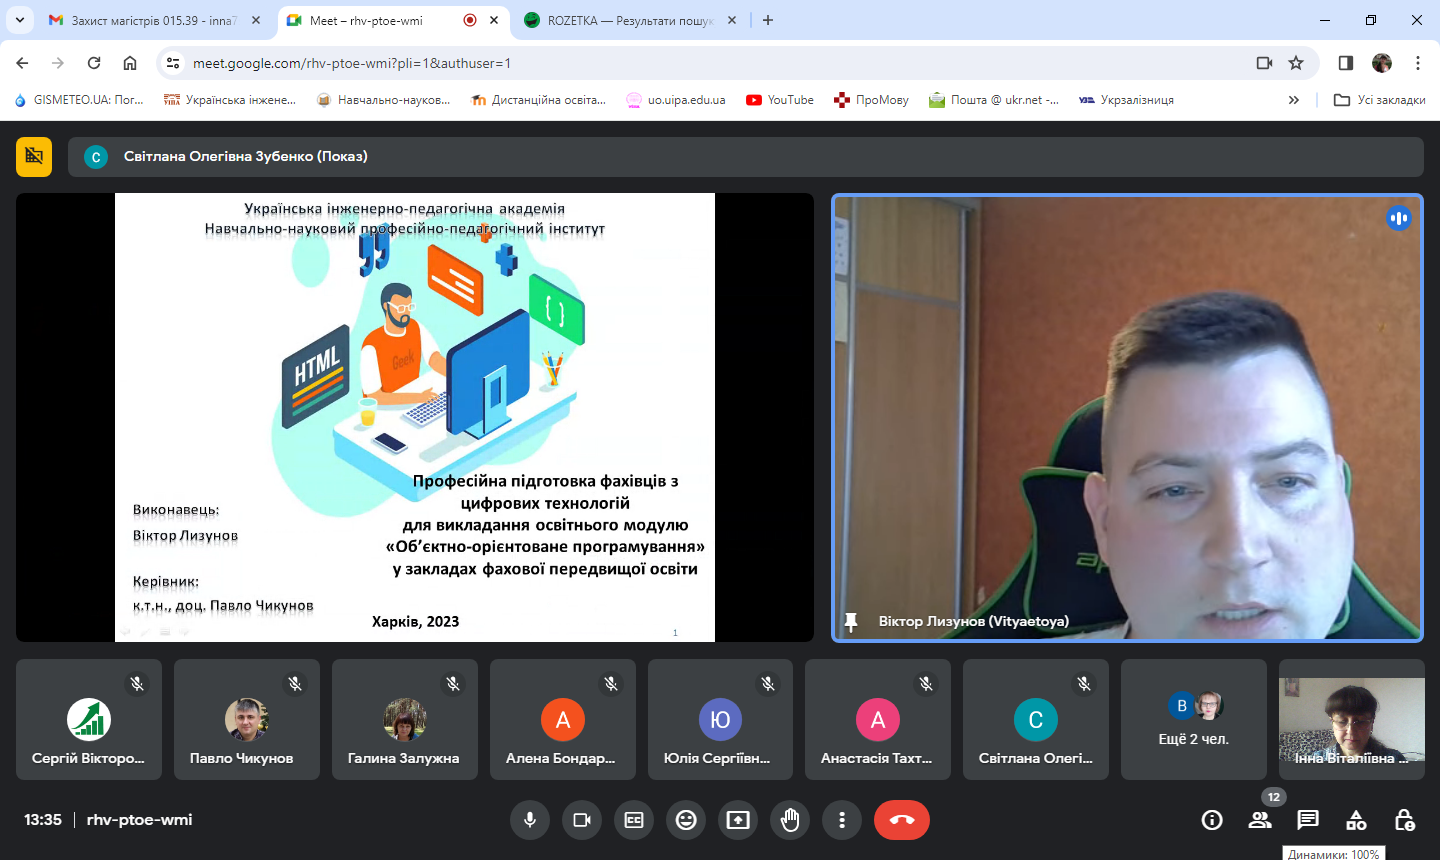Click the raise hand icon
1440x860 pixels.
[x=790, y=820]
